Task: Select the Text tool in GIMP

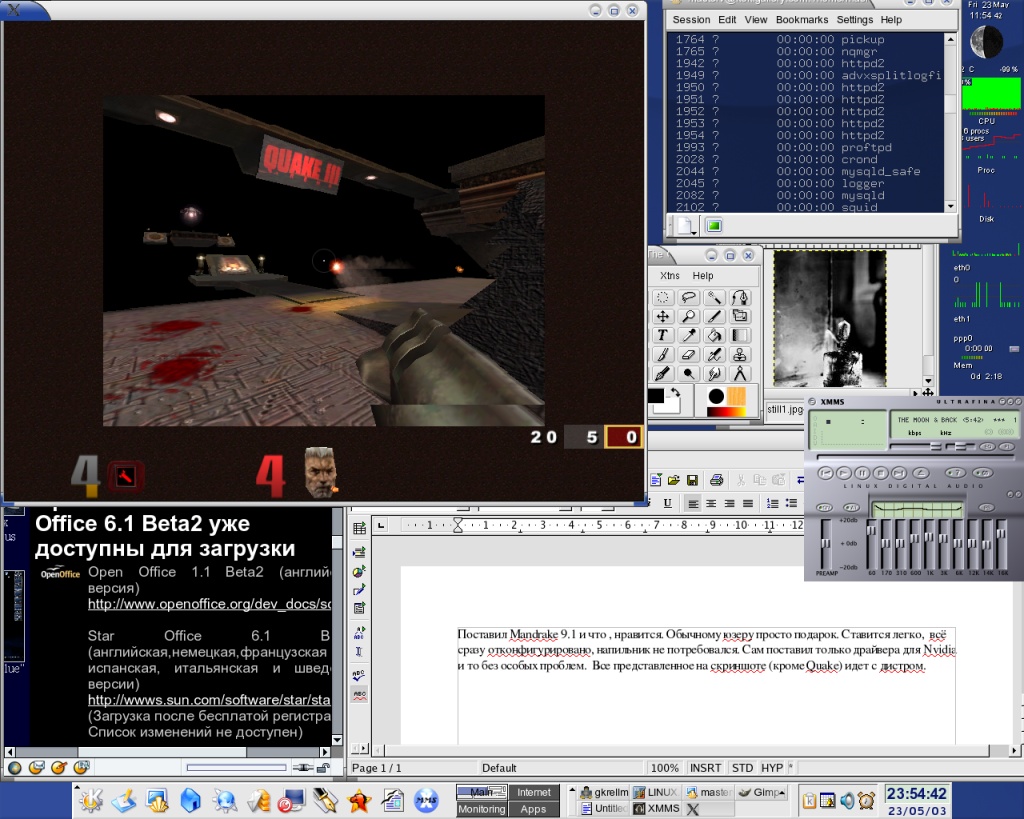Action: click(x=662, y=336)
